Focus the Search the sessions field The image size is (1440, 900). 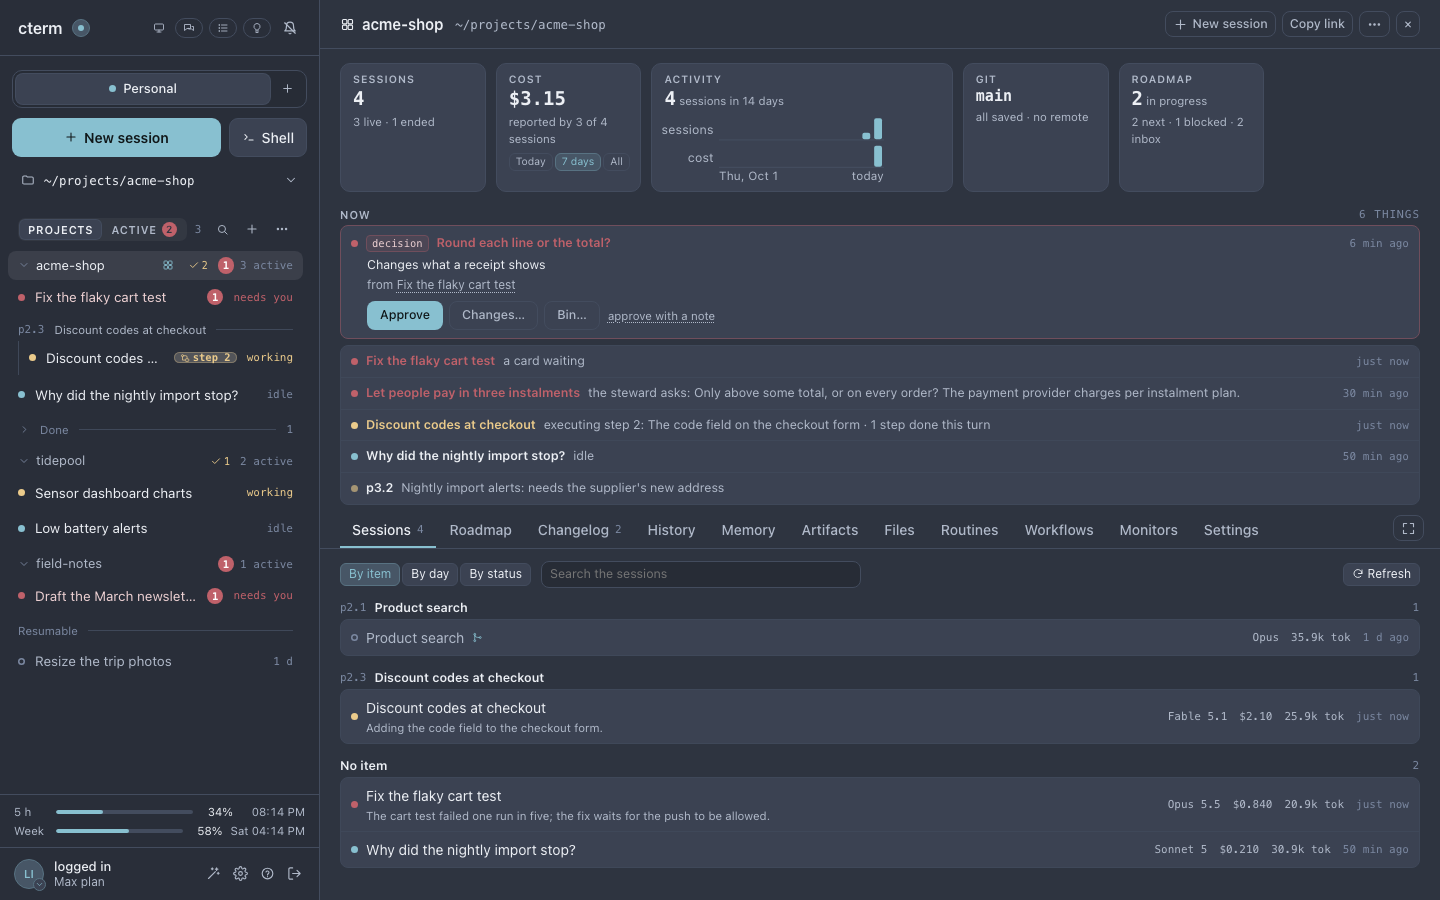[700, 574]
